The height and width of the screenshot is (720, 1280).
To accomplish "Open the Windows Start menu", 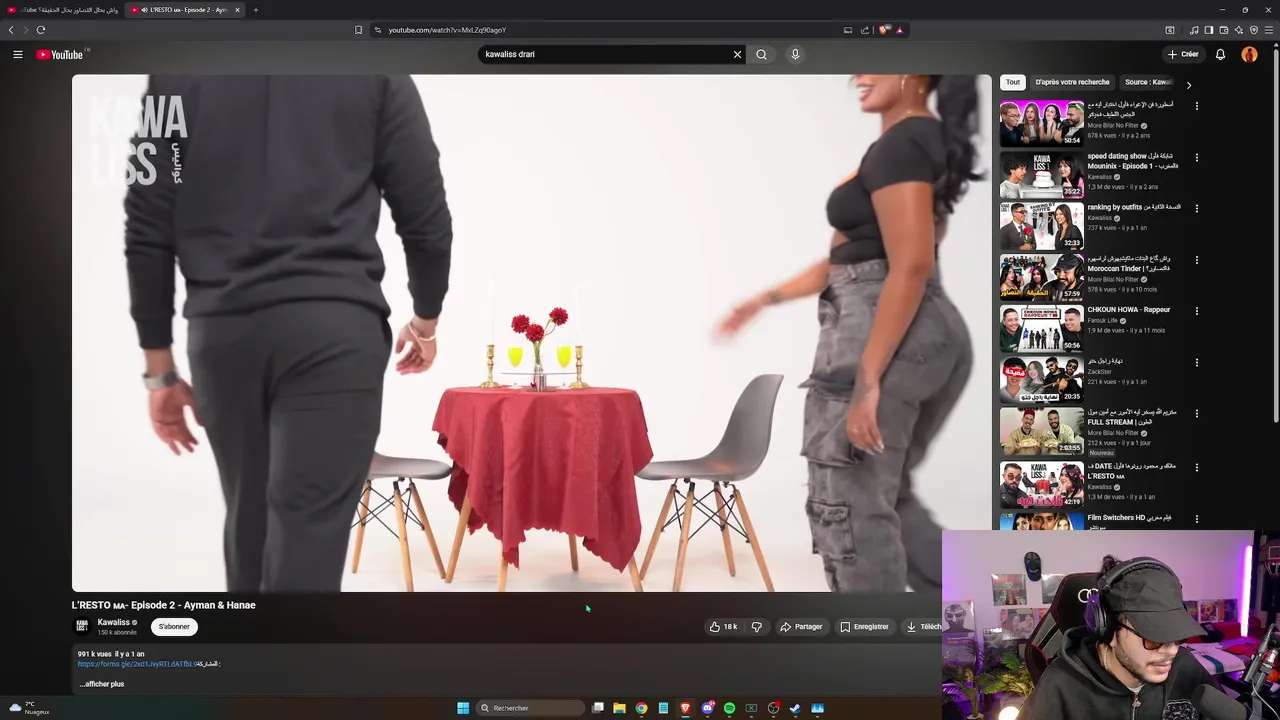I will click(463, 708).
